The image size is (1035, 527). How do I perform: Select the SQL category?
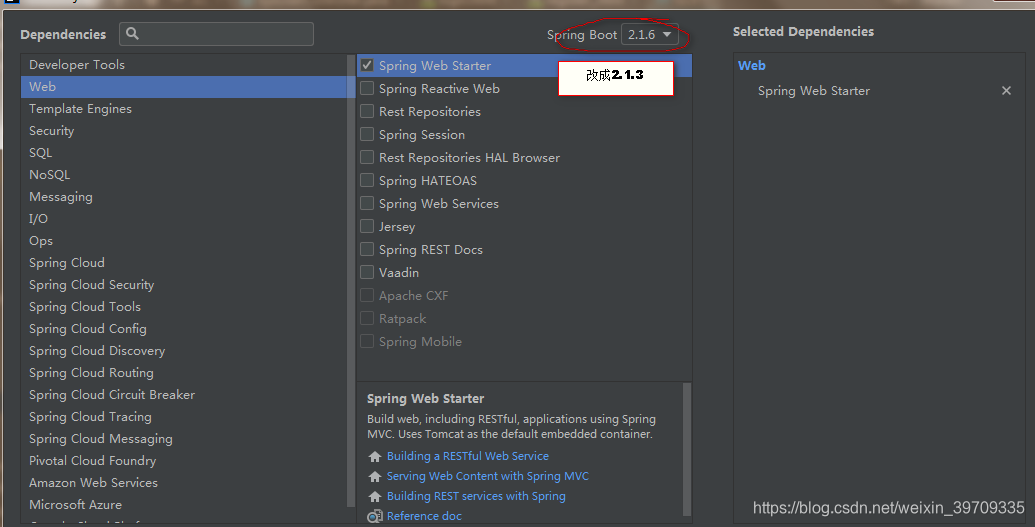(x=184, y=153)
